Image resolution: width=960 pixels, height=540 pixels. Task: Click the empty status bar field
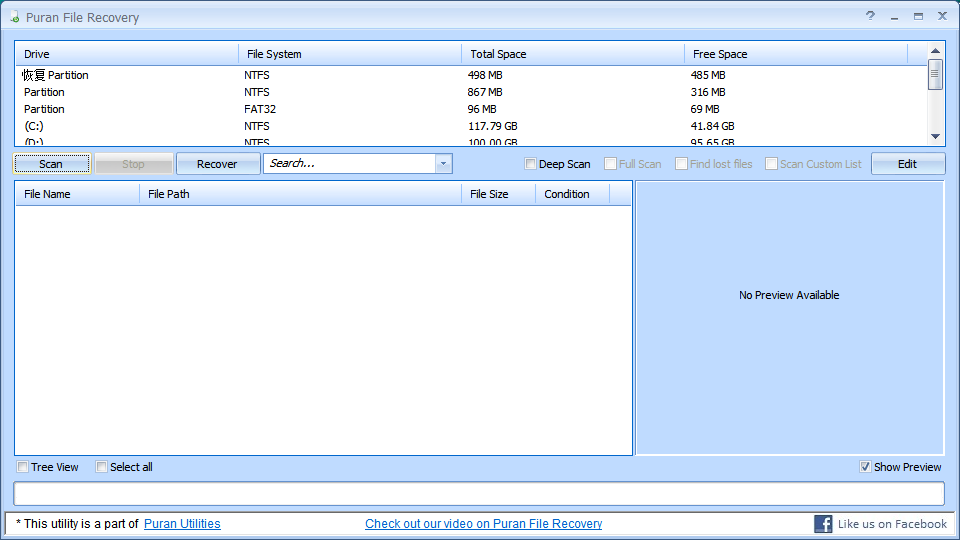pyautogui.click(x=479, y=493)
